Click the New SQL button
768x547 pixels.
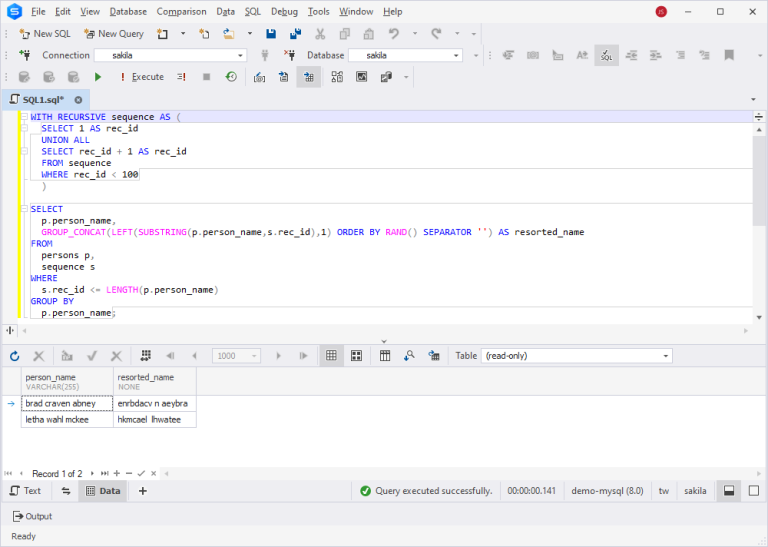click(x=45, y=34)
